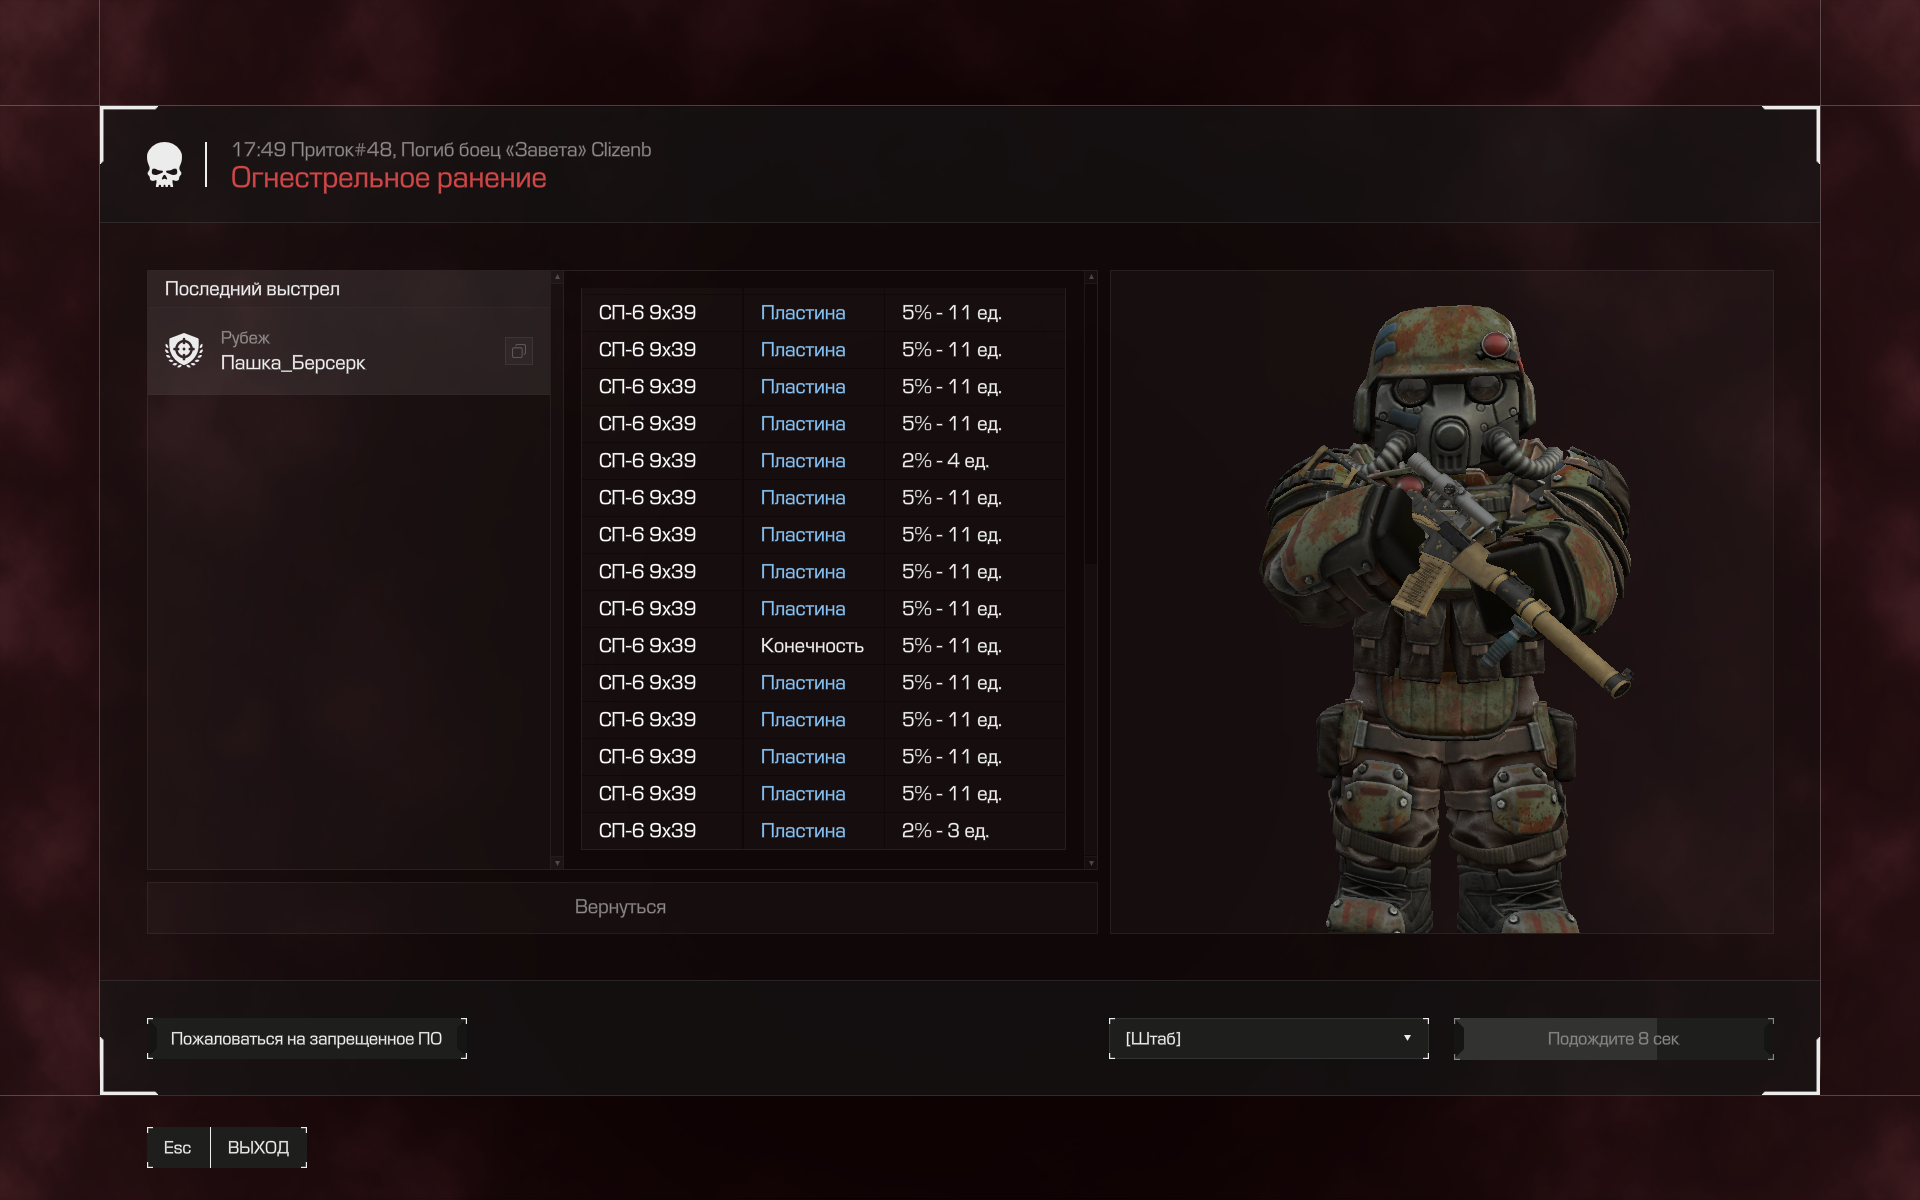The image size is (1920, 1200).
Task: Click the Вернуться button
Action: click(621, 907)
